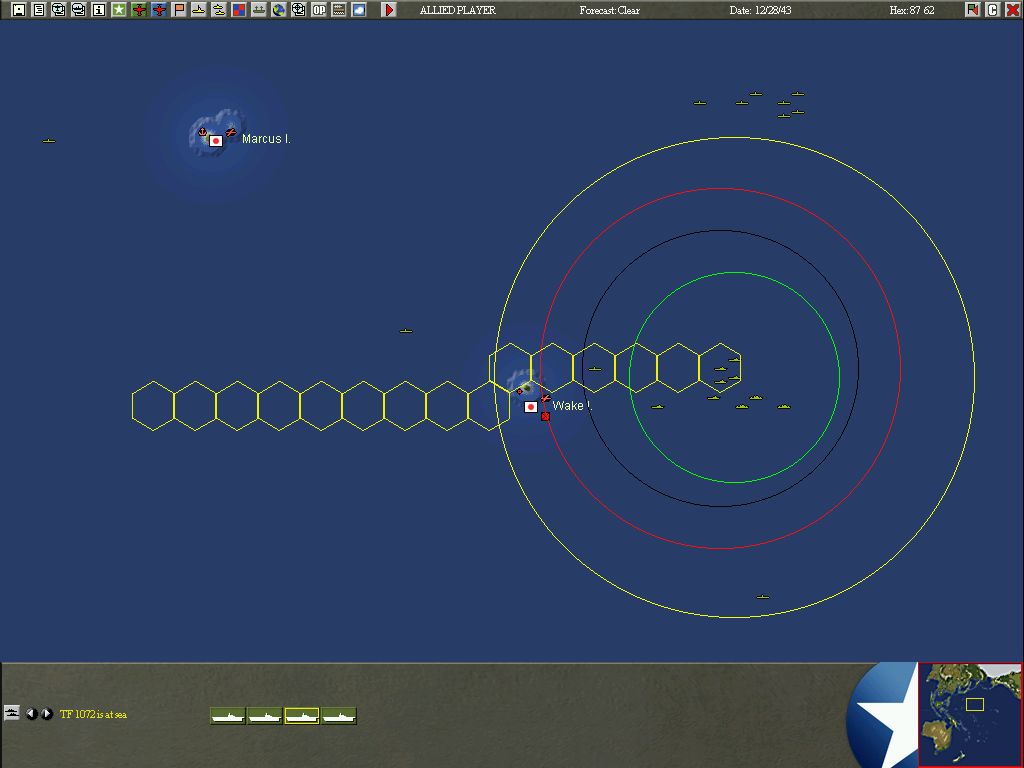Click the anchor port symbol at Marcus I.

202,133
